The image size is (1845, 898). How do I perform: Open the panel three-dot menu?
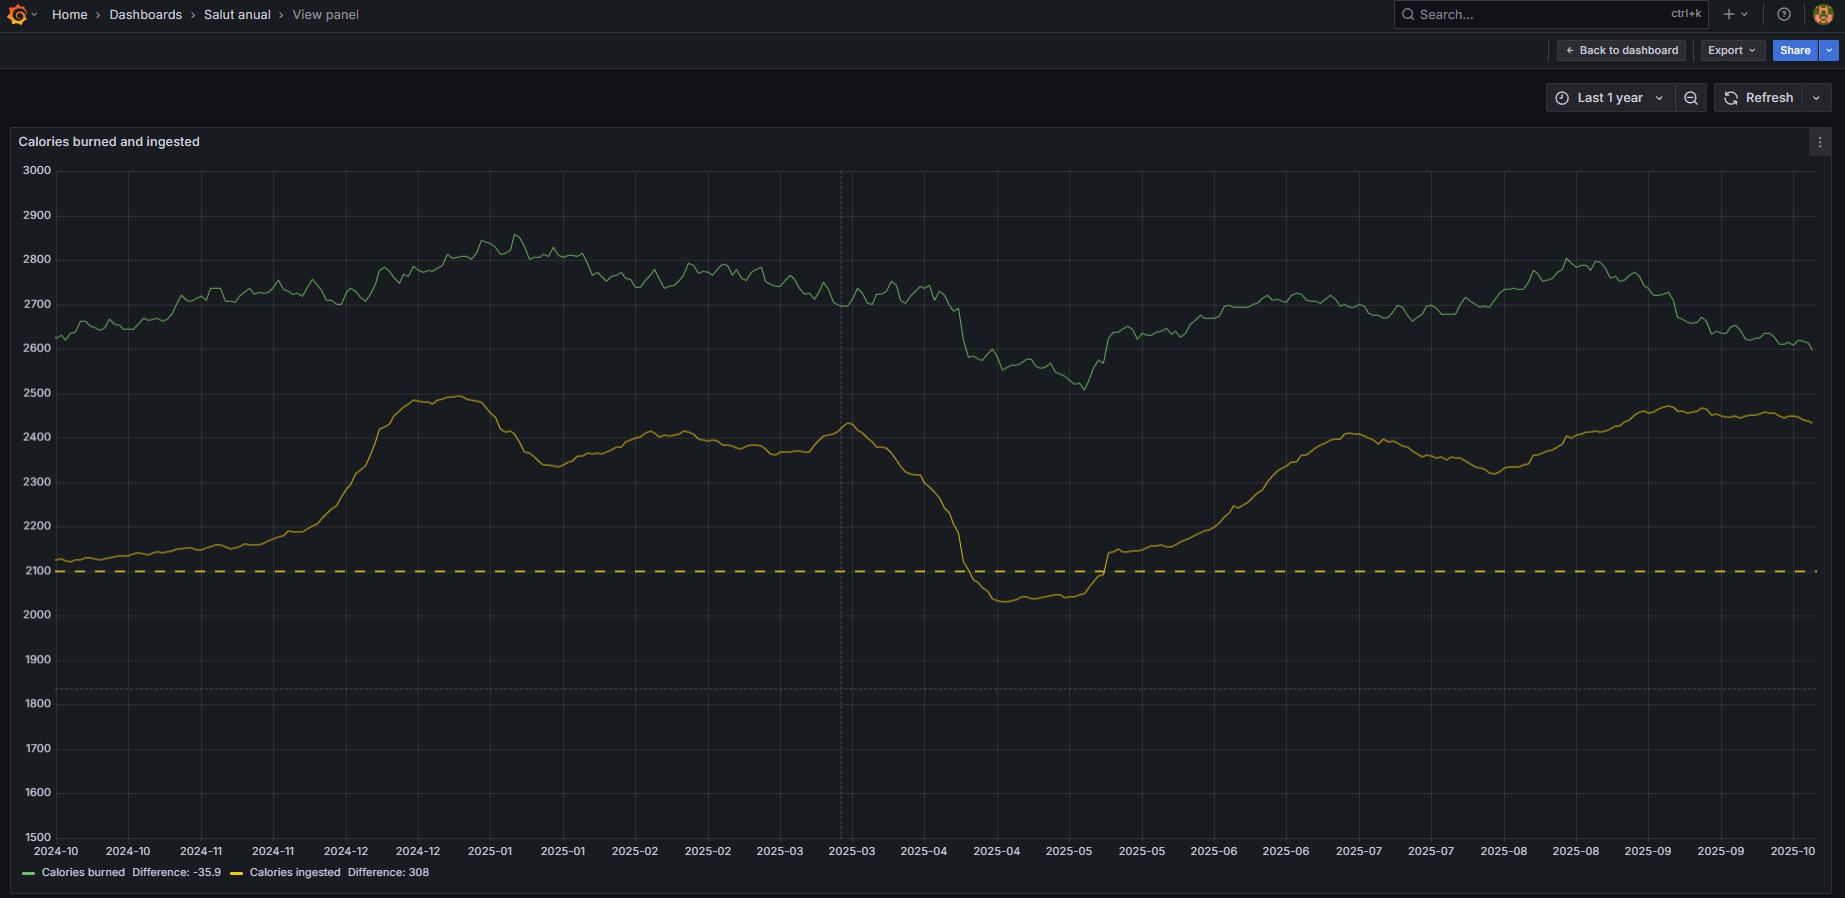coord(1820,143)
